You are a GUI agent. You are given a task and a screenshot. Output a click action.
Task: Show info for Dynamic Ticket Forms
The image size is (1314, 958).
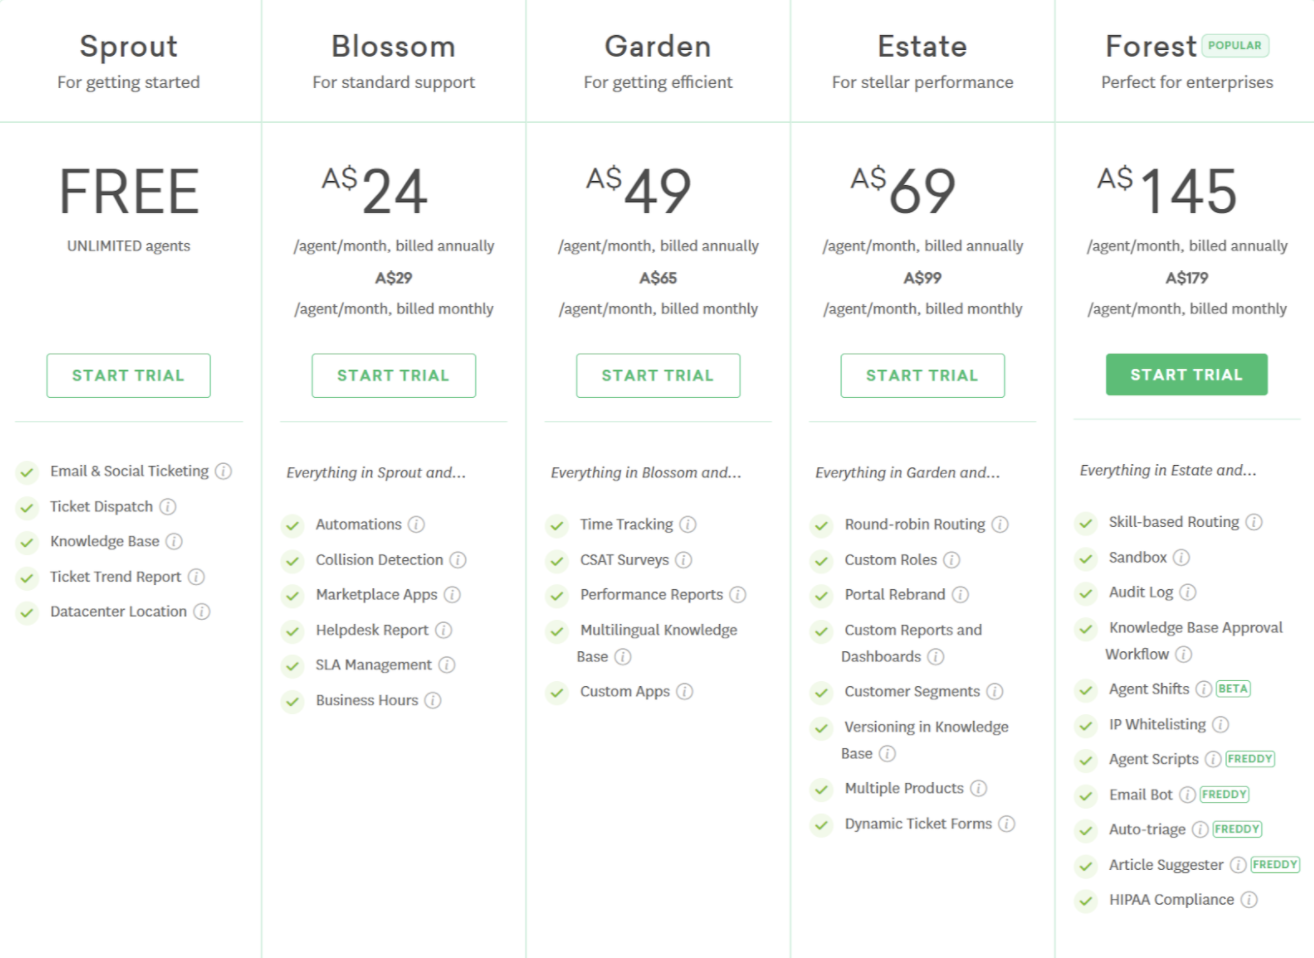click(x=1007, y=824)
